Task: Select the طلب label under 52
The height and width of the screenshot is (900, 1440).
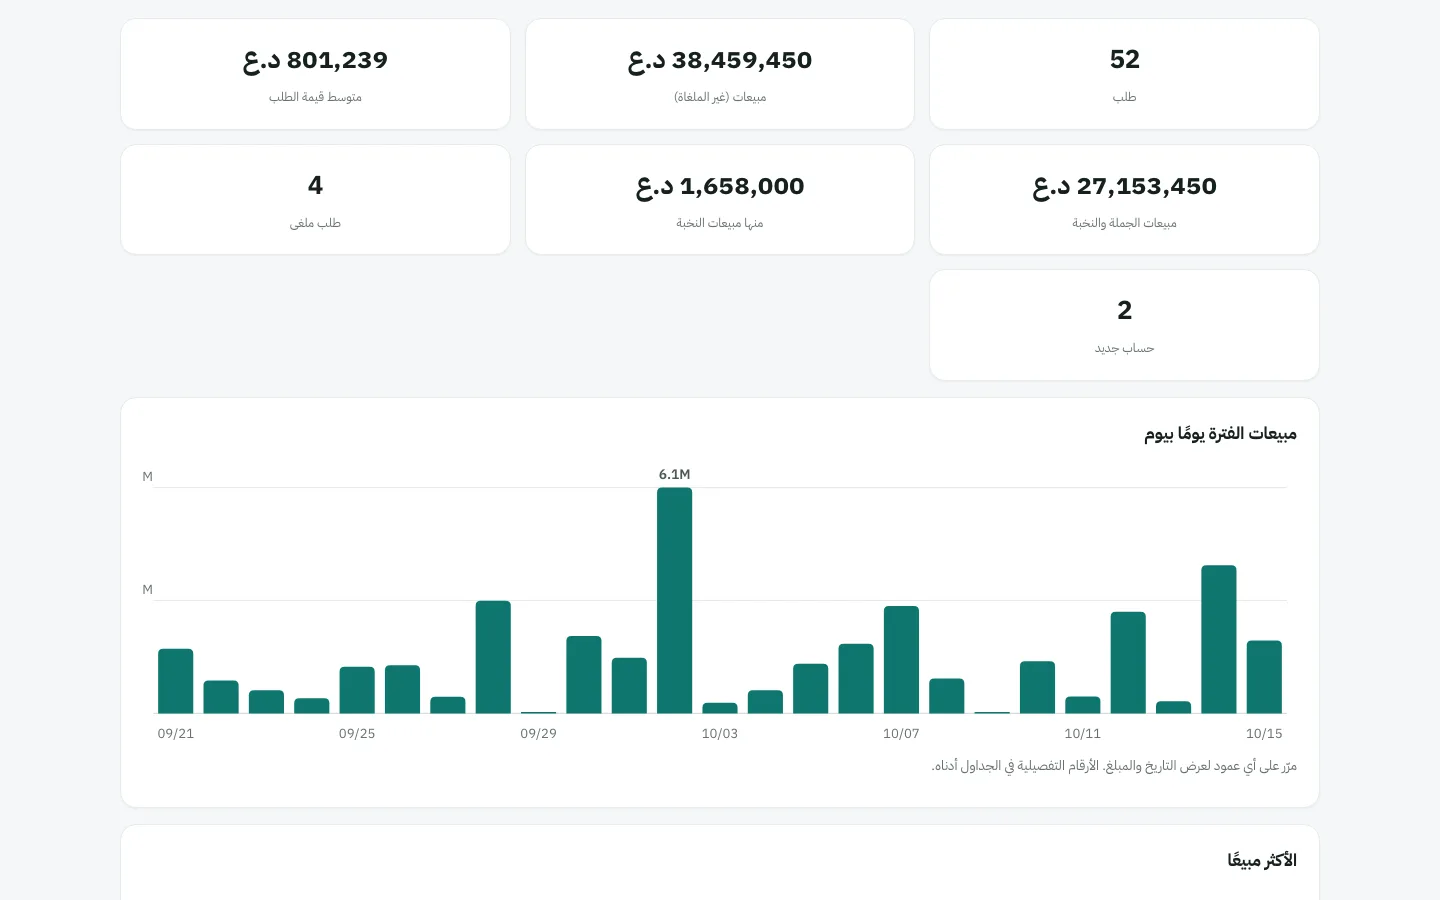Action: point(1125,97)
